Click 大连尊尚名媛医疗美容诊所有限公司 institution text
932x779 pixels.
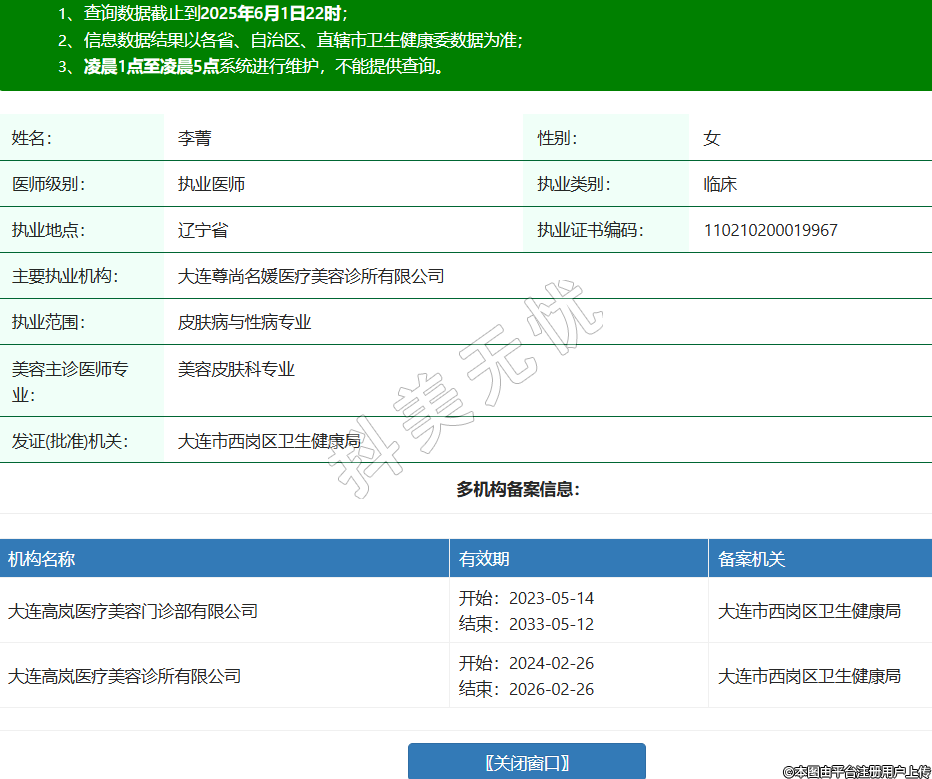[x=311, y=276]
